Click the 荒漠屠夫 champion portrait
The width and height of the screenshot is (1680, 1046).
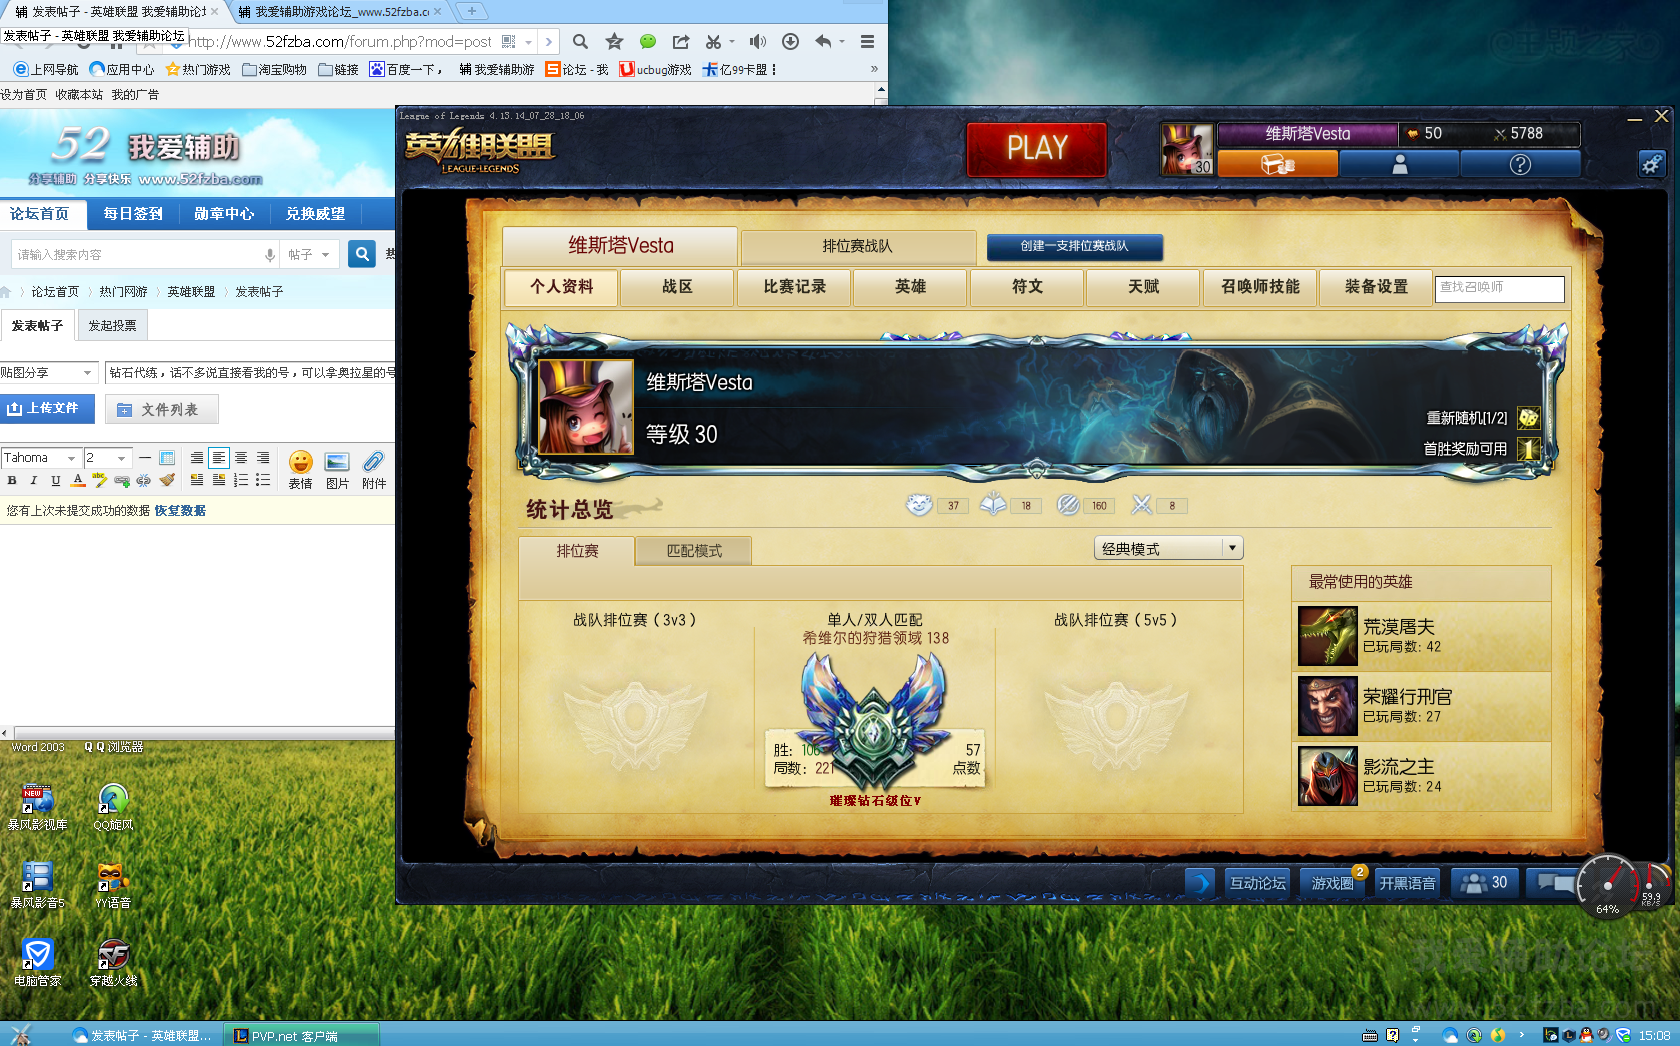pyautogui.click(x=1328, y=636)
